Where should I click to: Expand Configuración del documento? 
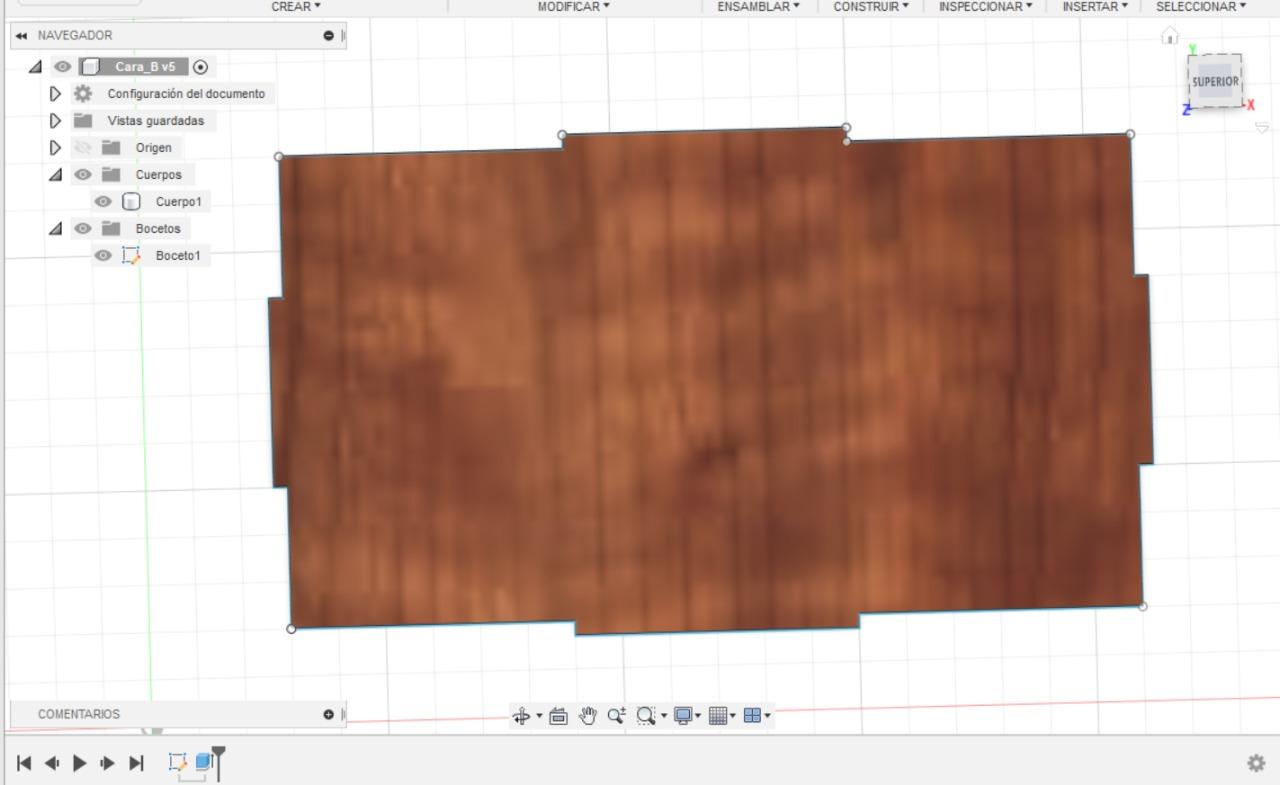click(x=56, y=94)
